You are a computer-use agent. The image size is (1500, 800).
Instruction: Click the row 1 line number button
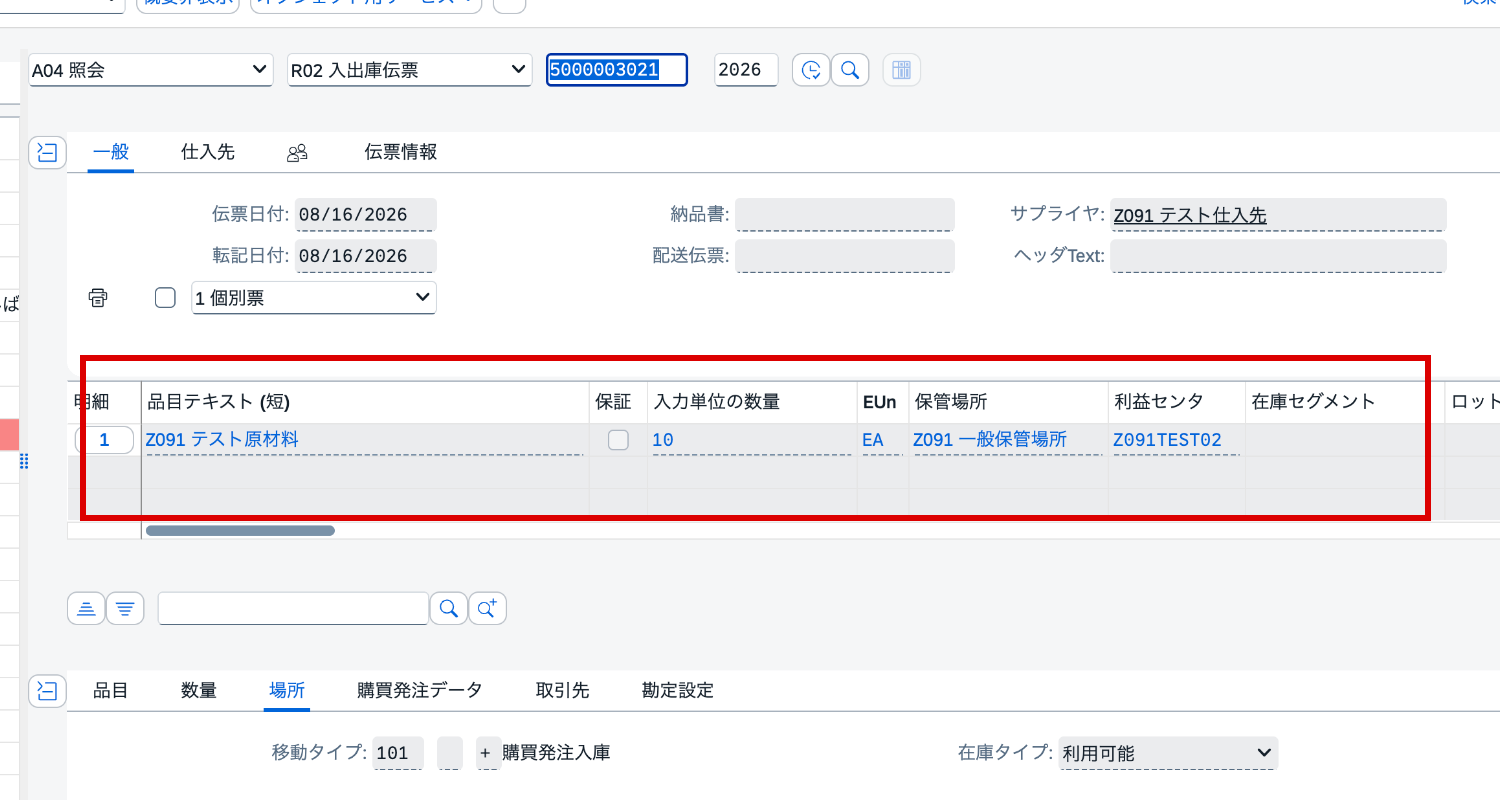tap(104, 440)
